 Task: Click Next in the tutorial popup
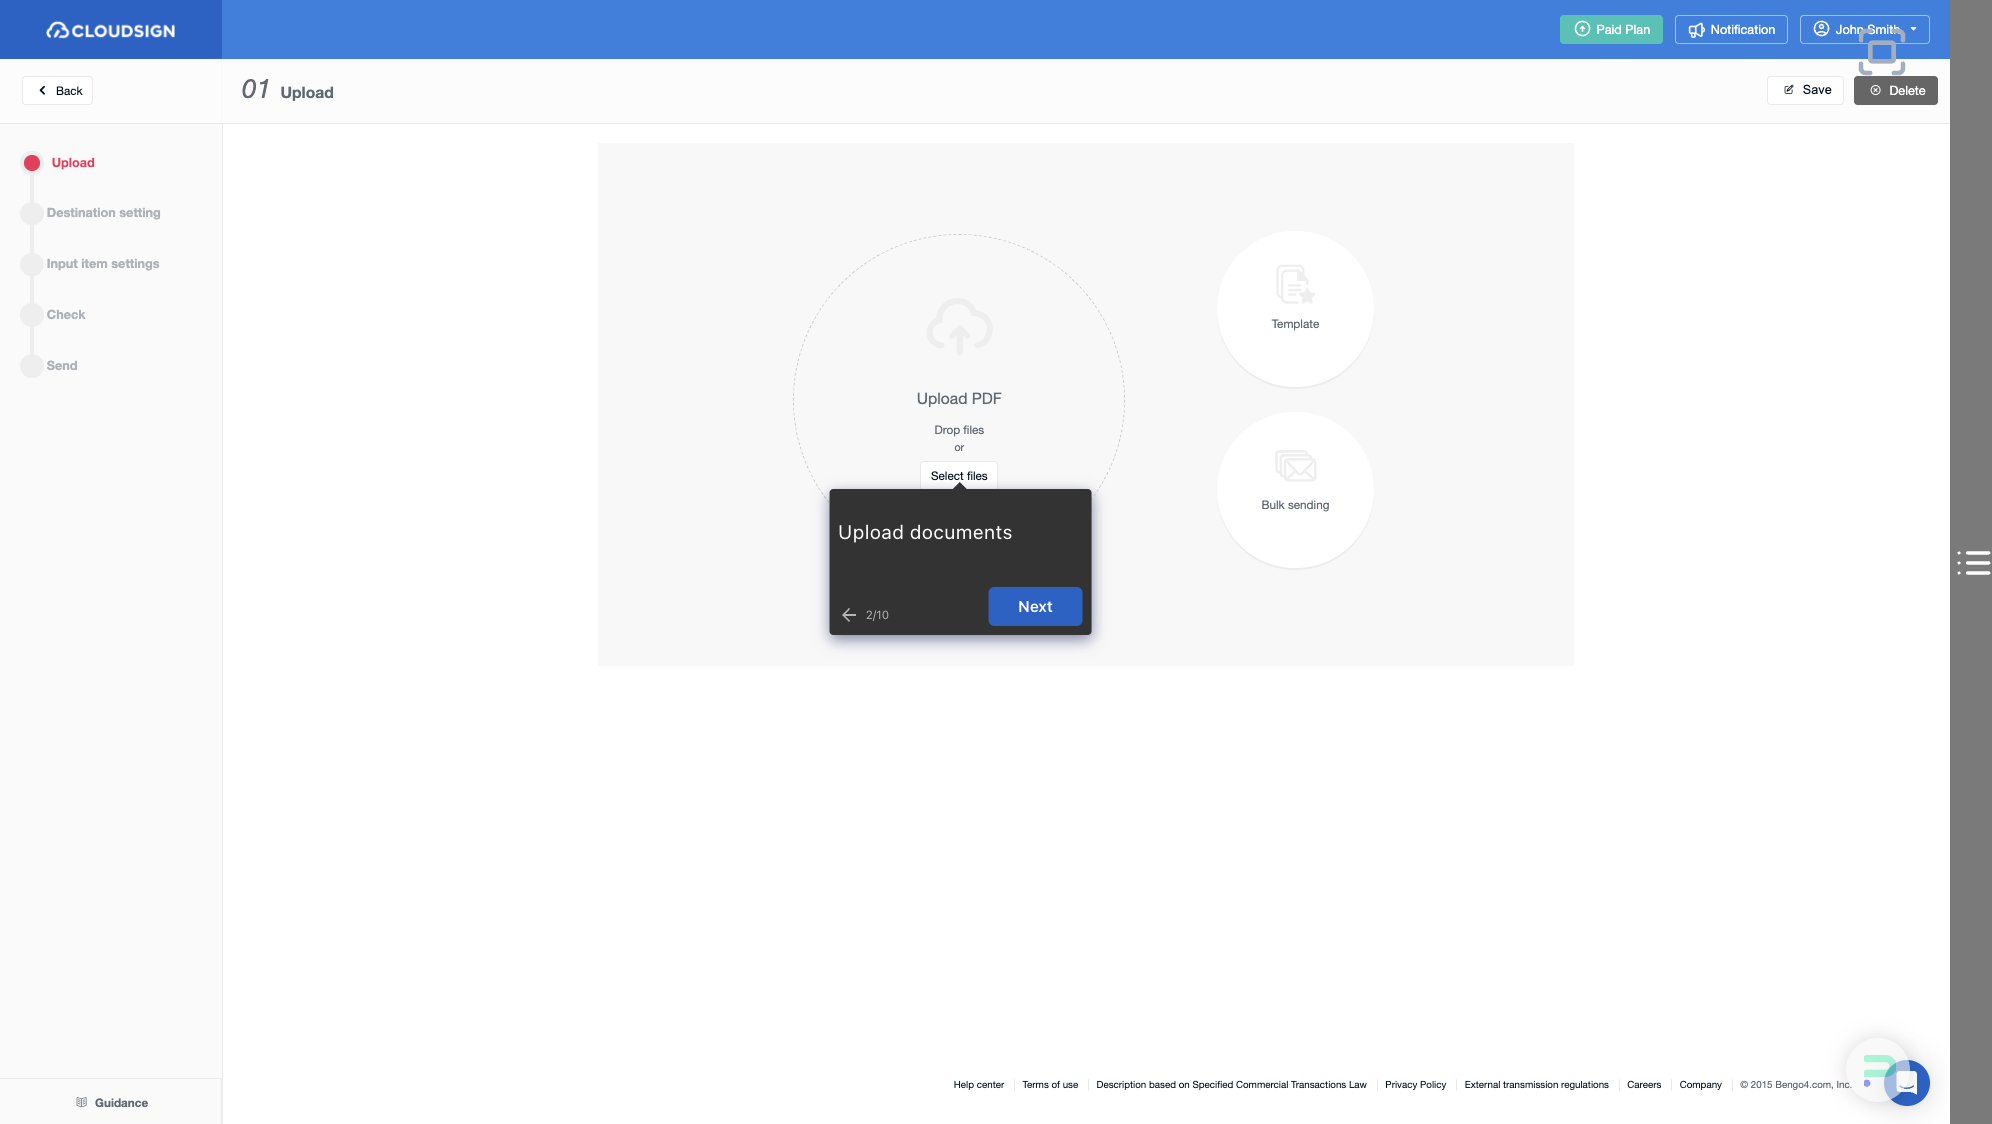click(x=1035, y=606)
